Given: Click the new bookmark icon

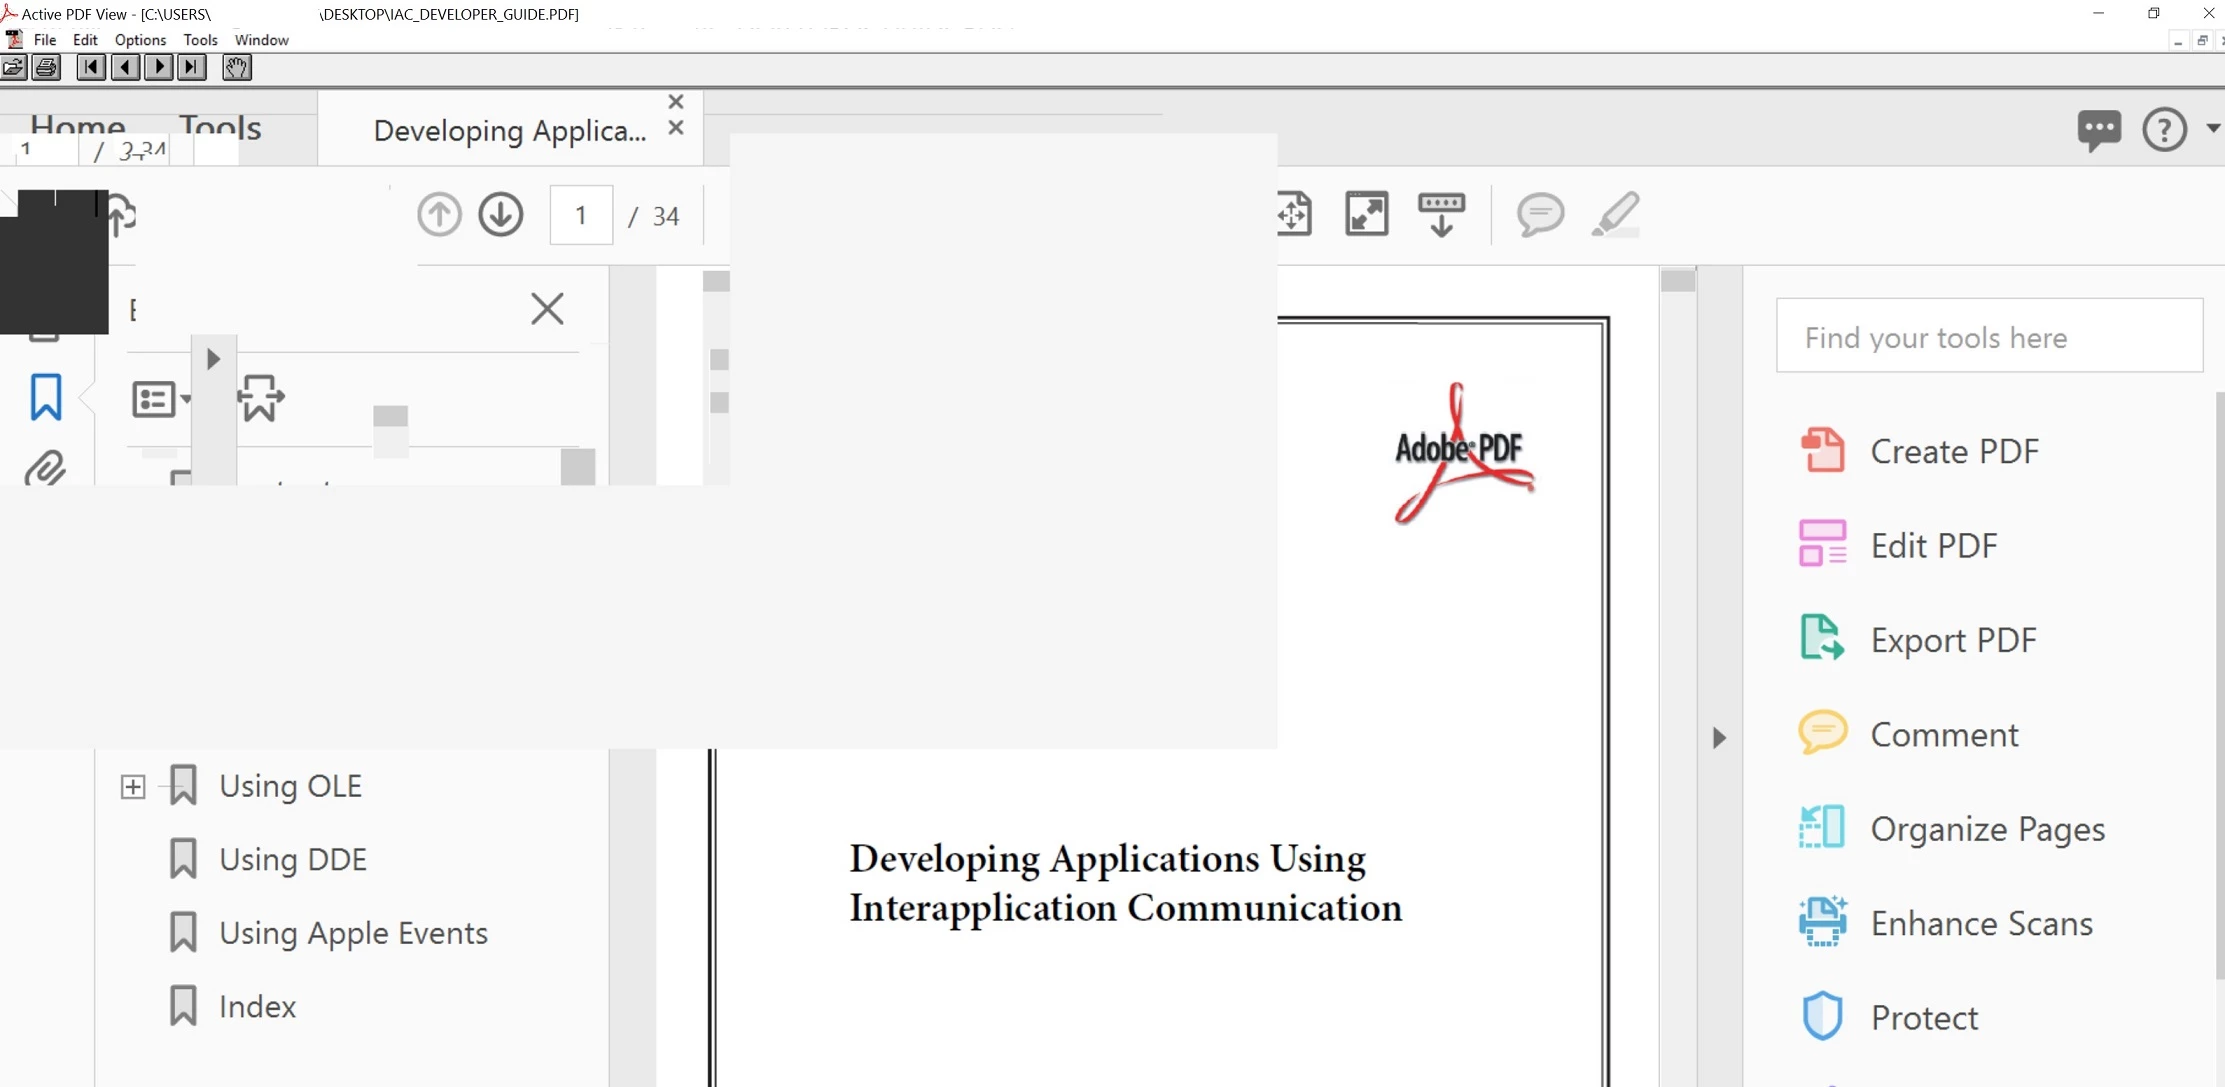Looking at the screenshot, I should tap(261, 398).
